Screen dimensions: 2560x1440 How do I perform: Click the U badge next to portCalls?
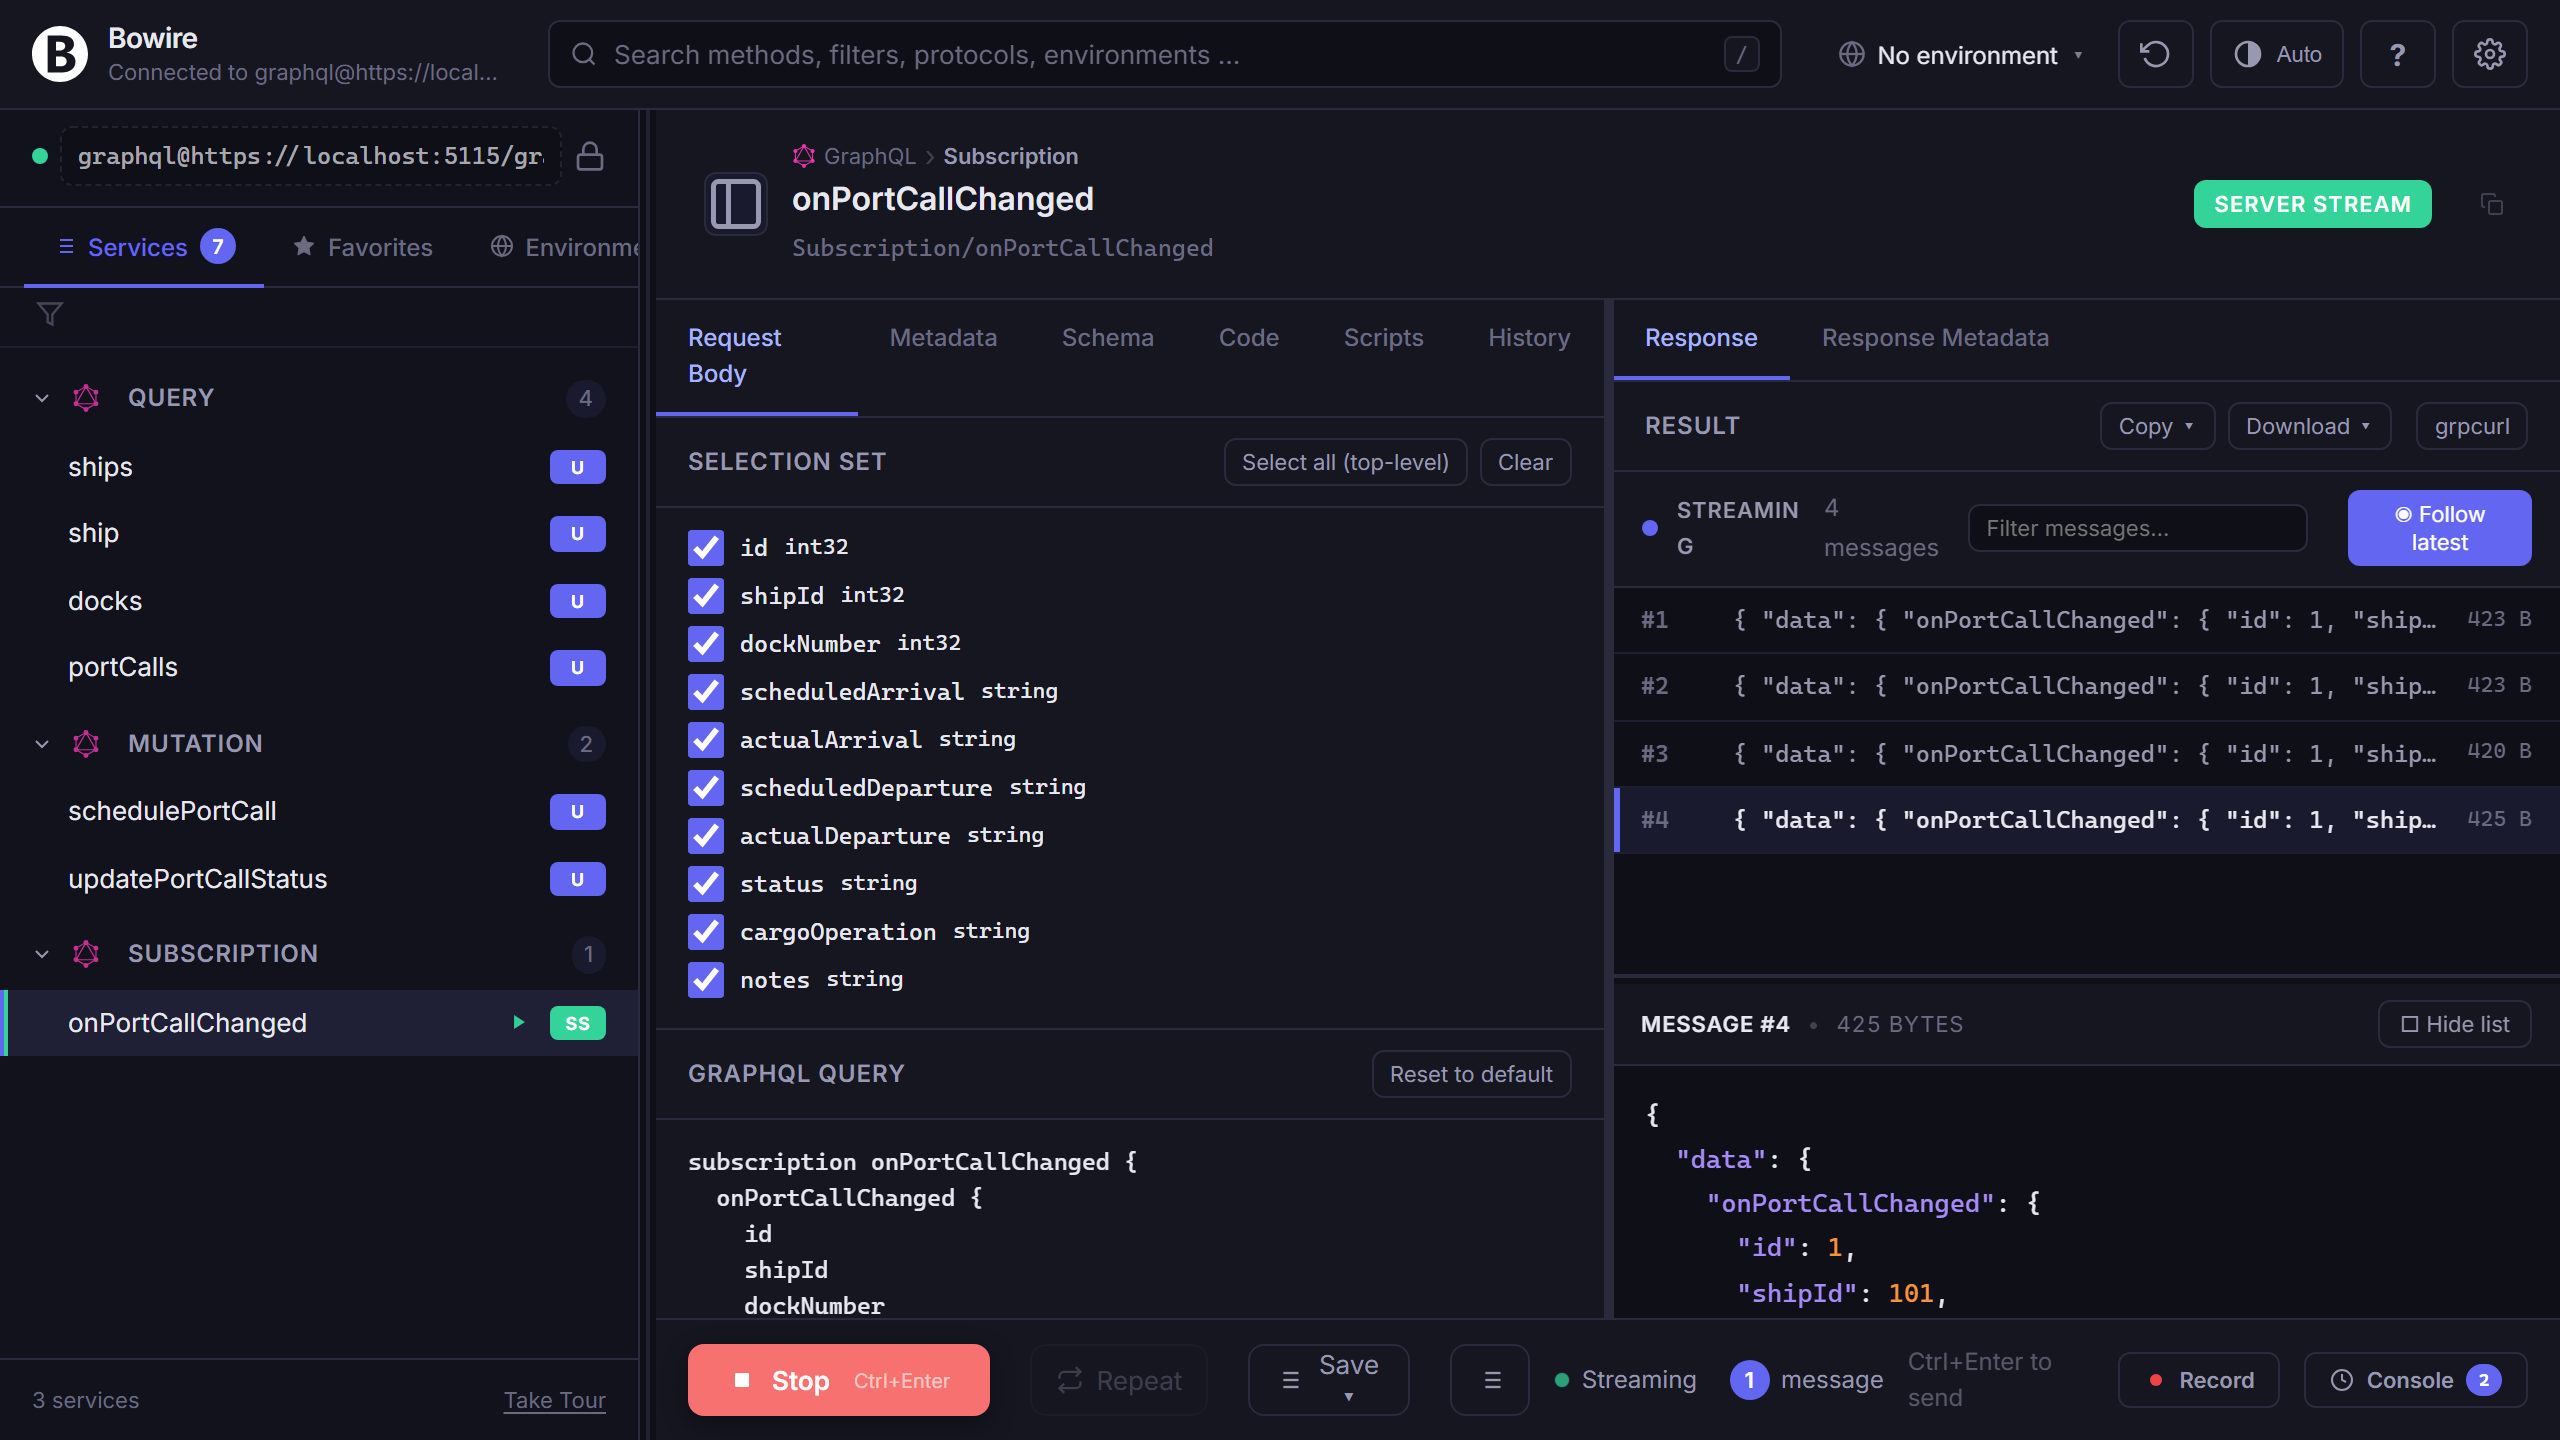577,667
